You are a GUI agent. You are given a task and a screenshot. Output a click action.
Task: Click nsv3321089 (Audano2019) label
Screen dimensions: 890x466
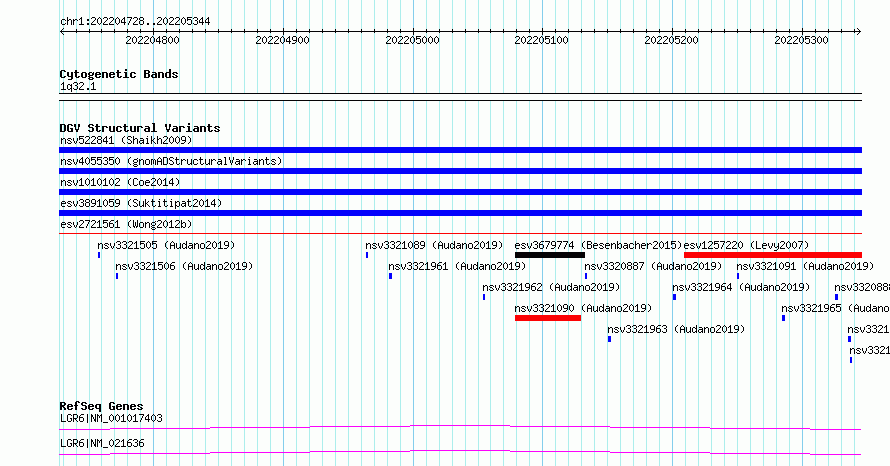click(x=434, y=245)
